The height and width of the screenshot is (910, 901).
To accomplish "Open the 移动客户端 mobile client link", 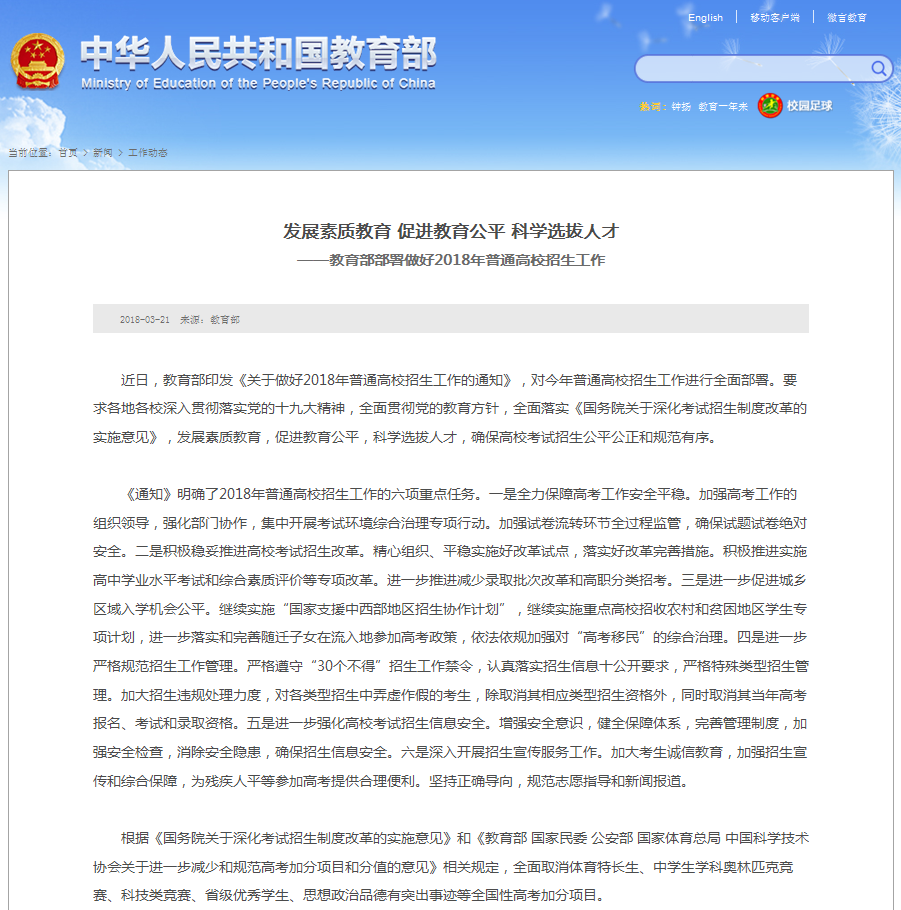I will pos(774,17).
